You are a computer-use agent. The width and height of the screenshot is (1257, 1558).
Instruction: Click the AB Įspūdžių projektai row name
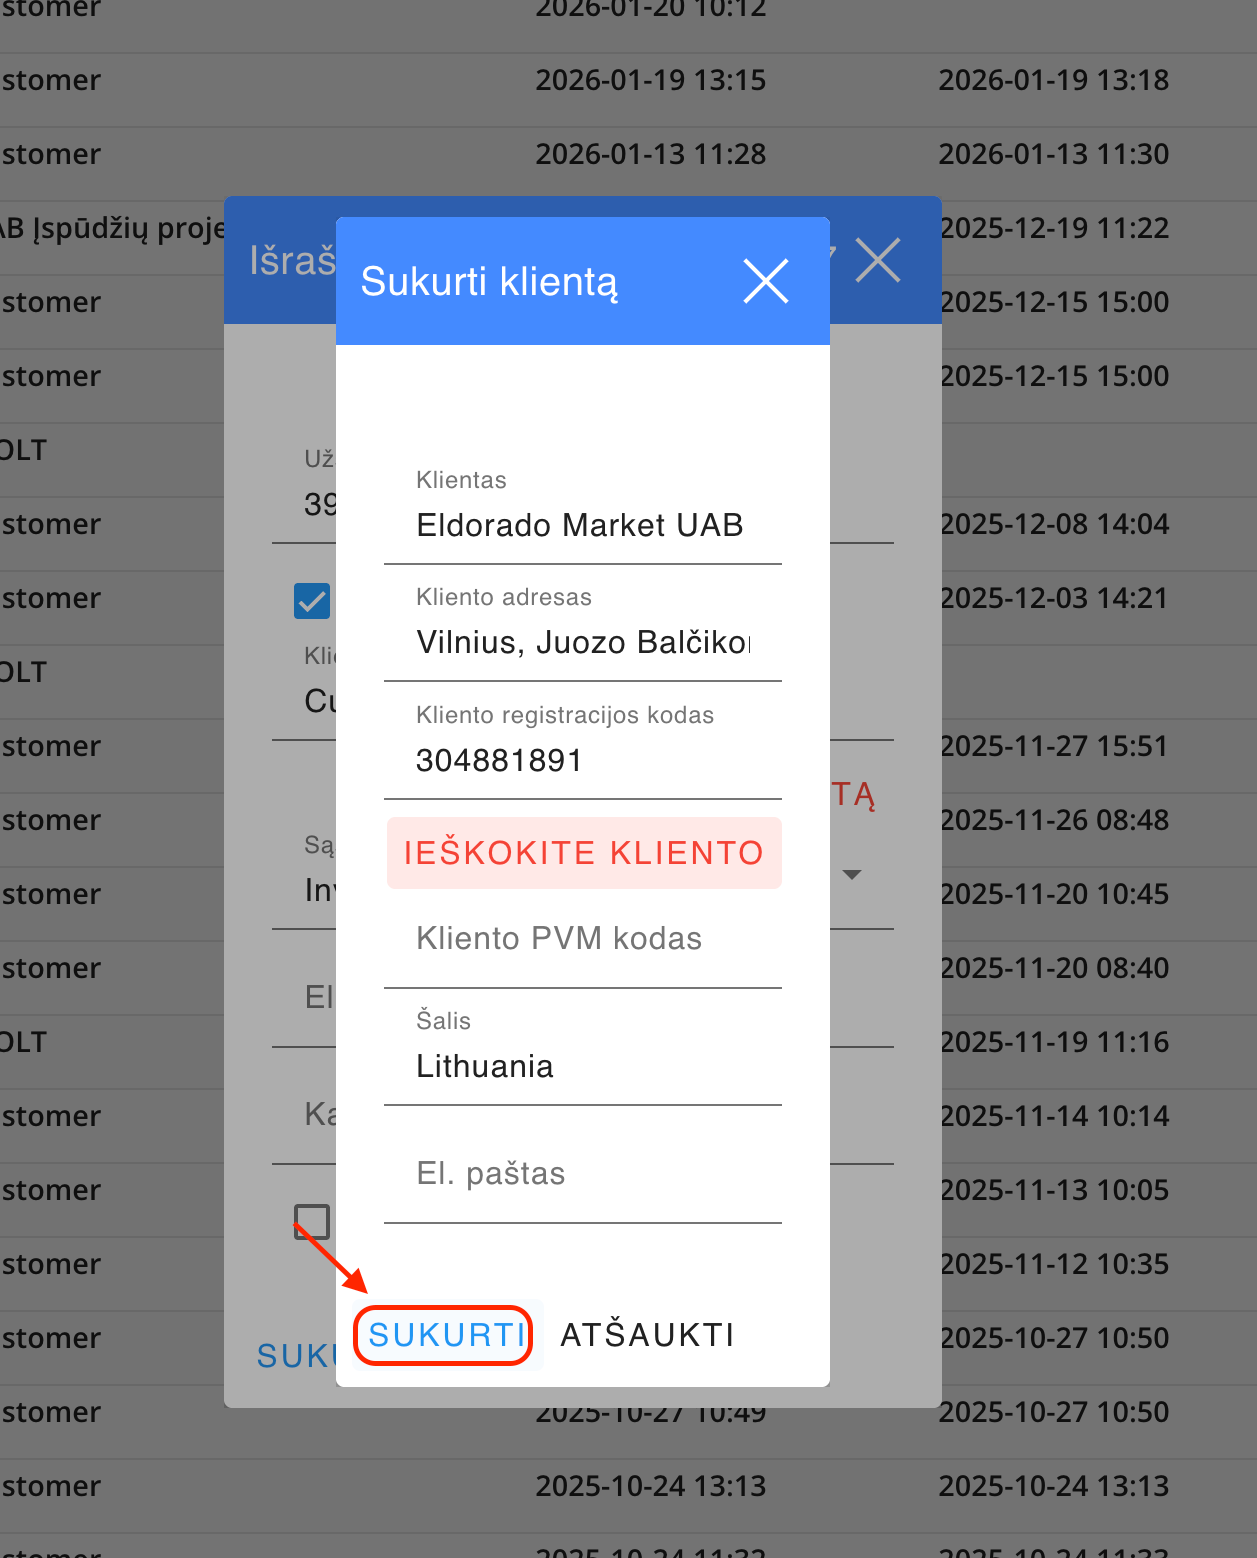(x=110, y=228)
